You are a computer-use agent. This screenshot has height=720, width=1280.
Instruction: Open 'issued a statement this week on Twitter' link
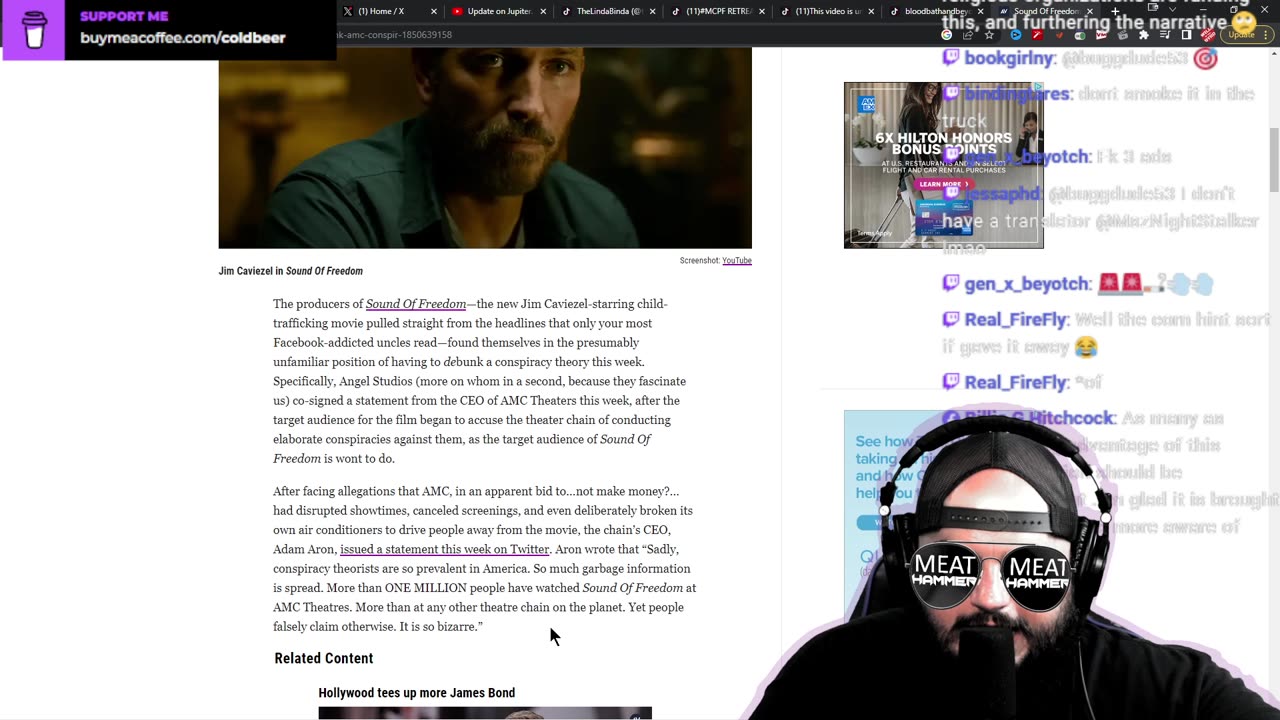pyautogui.click(x=445, y=549)
